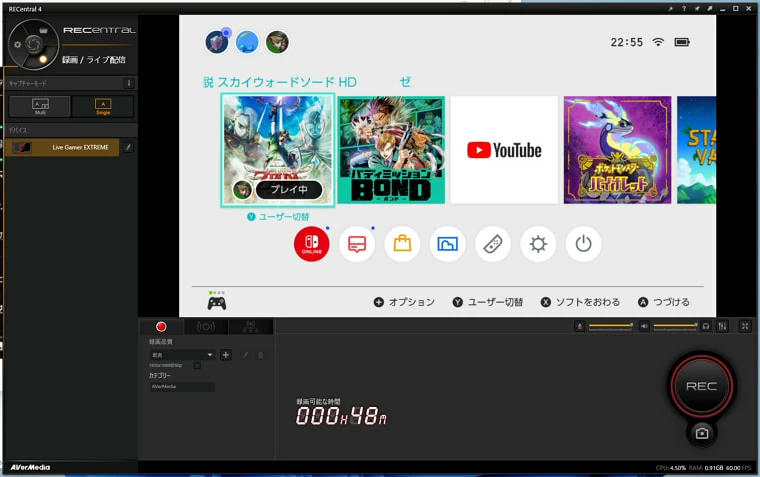Select the Buddy Mission BOND game tile
The image size is (760, 477).
click(391, 150)
